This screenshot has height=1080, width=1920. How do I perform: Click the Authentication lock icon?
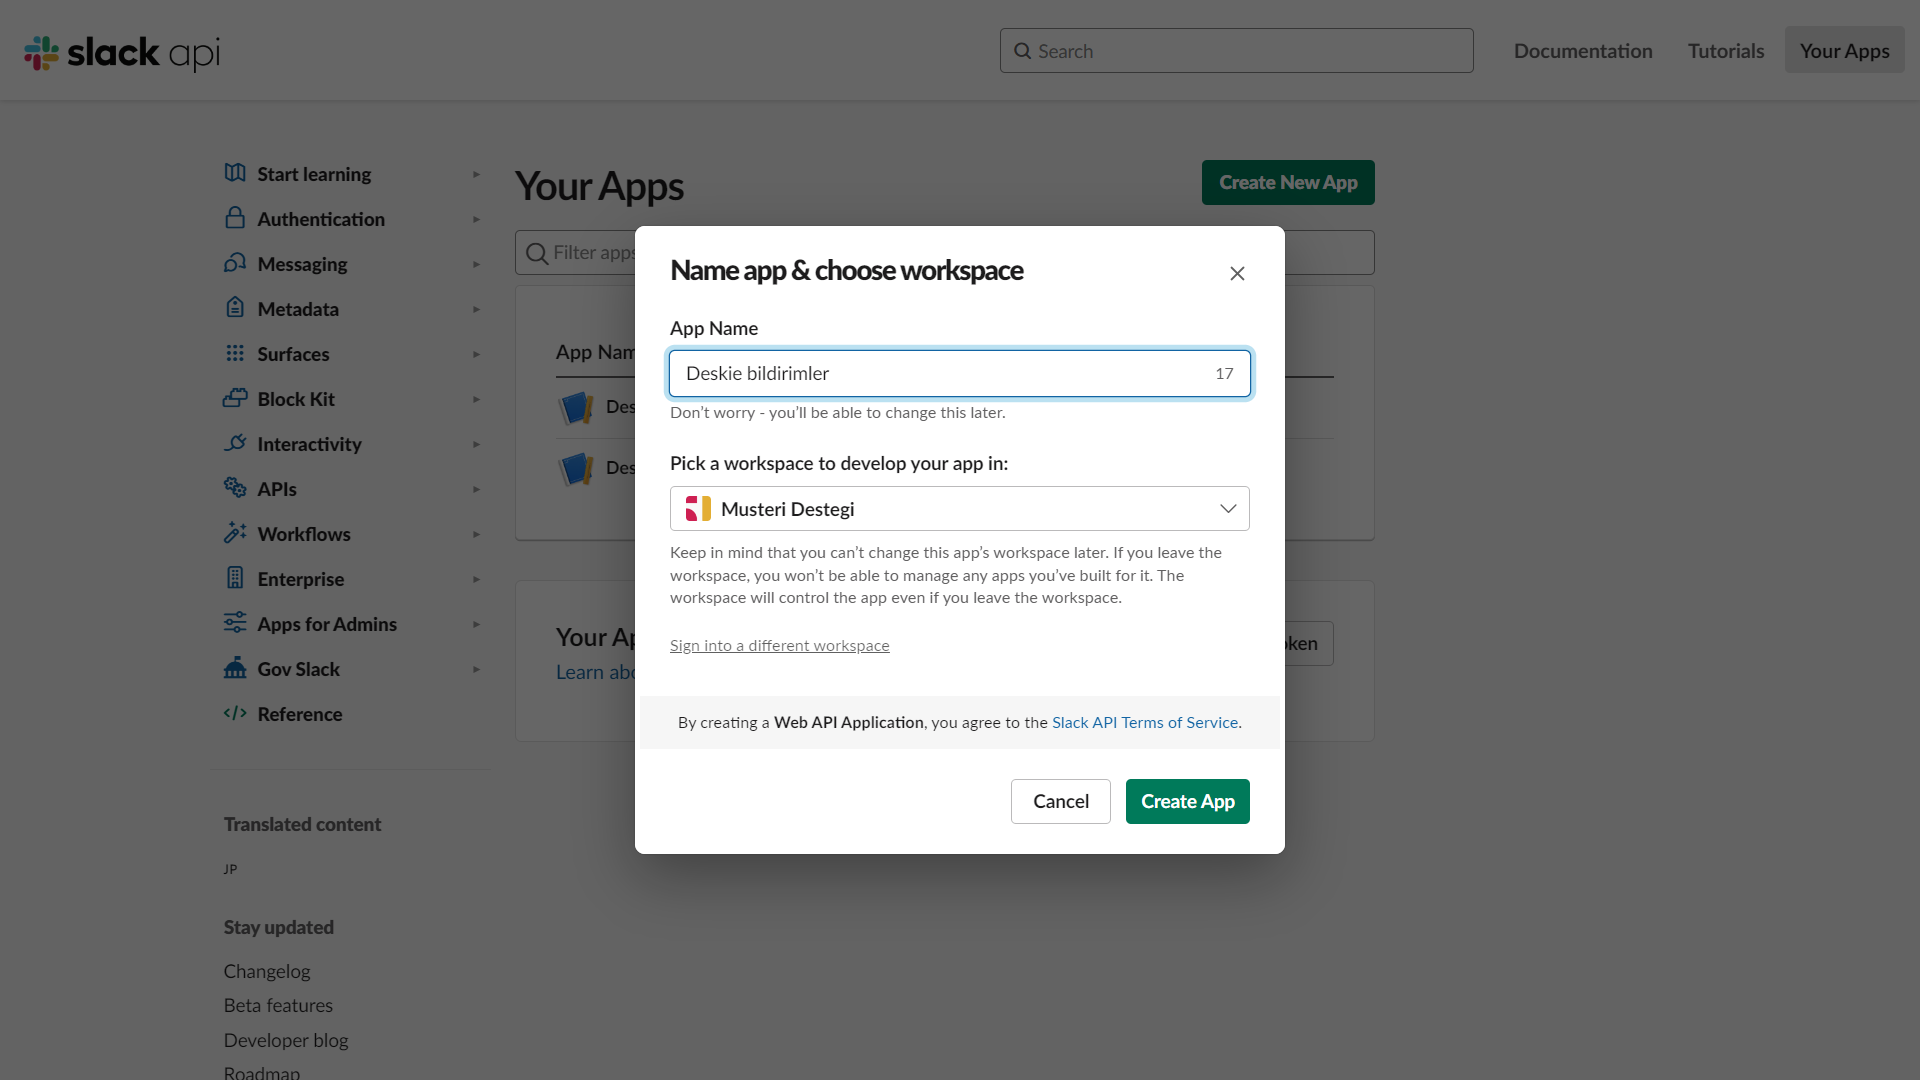pos(235,218)
